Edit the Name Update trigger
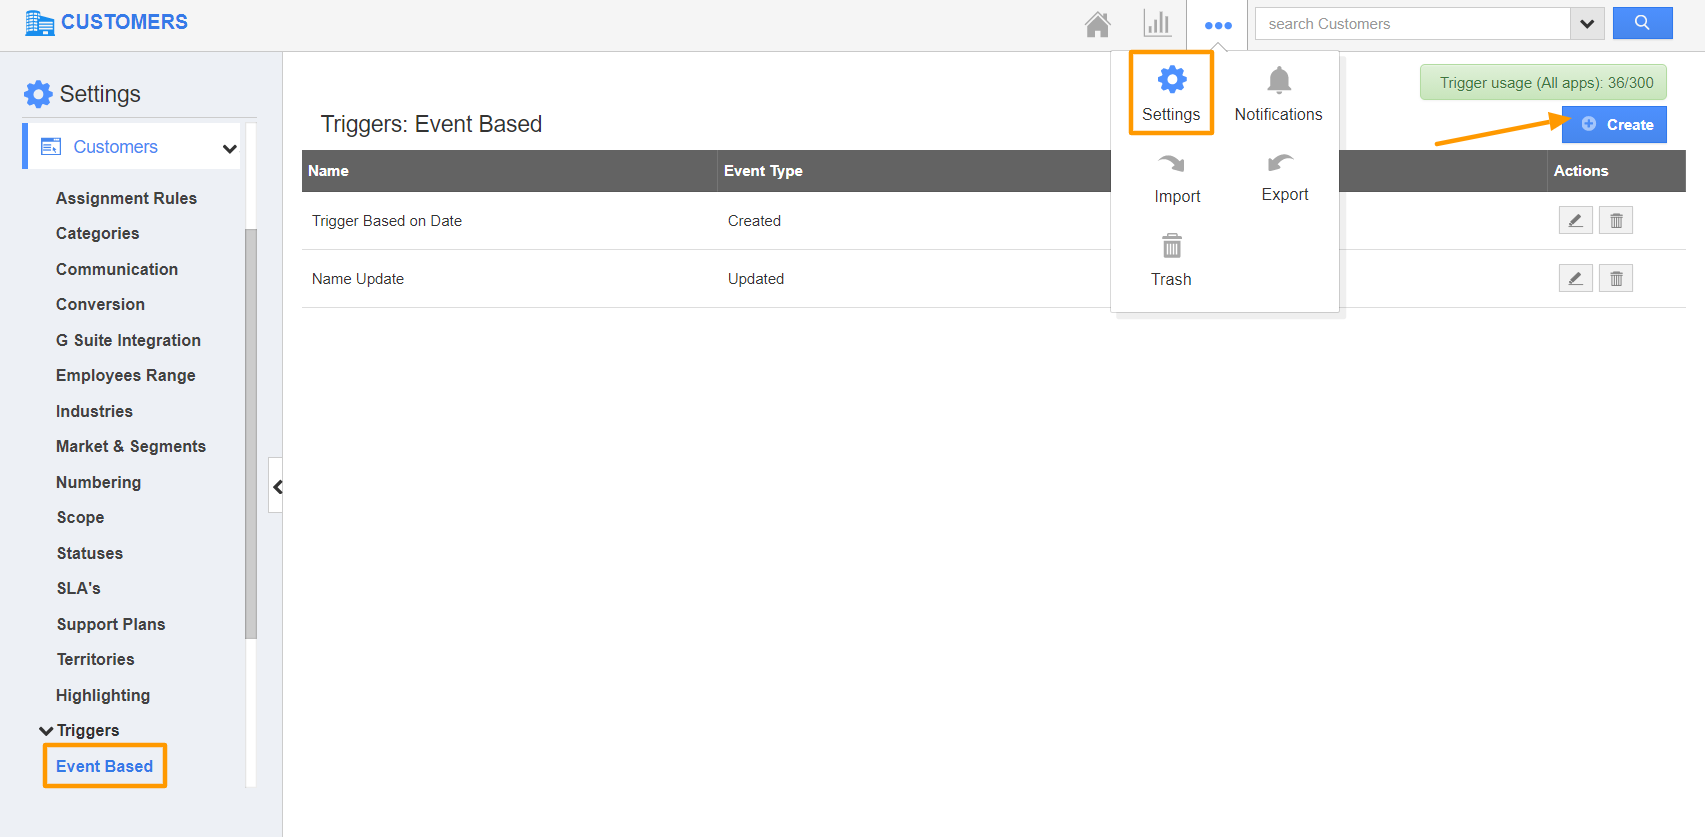 point(1575,278)
